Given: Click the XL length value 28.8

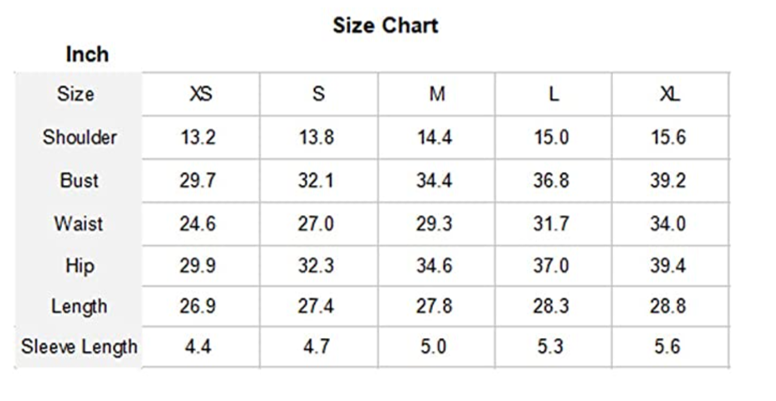Looking at the screenshot, I should 668,306.
